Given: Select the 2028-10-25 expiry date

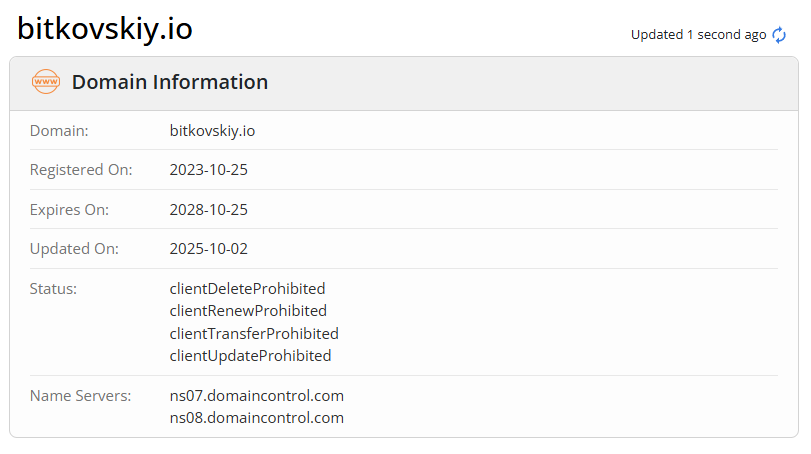Looking at the screenshot, I should pyautogui.click(x=209, y=210).
